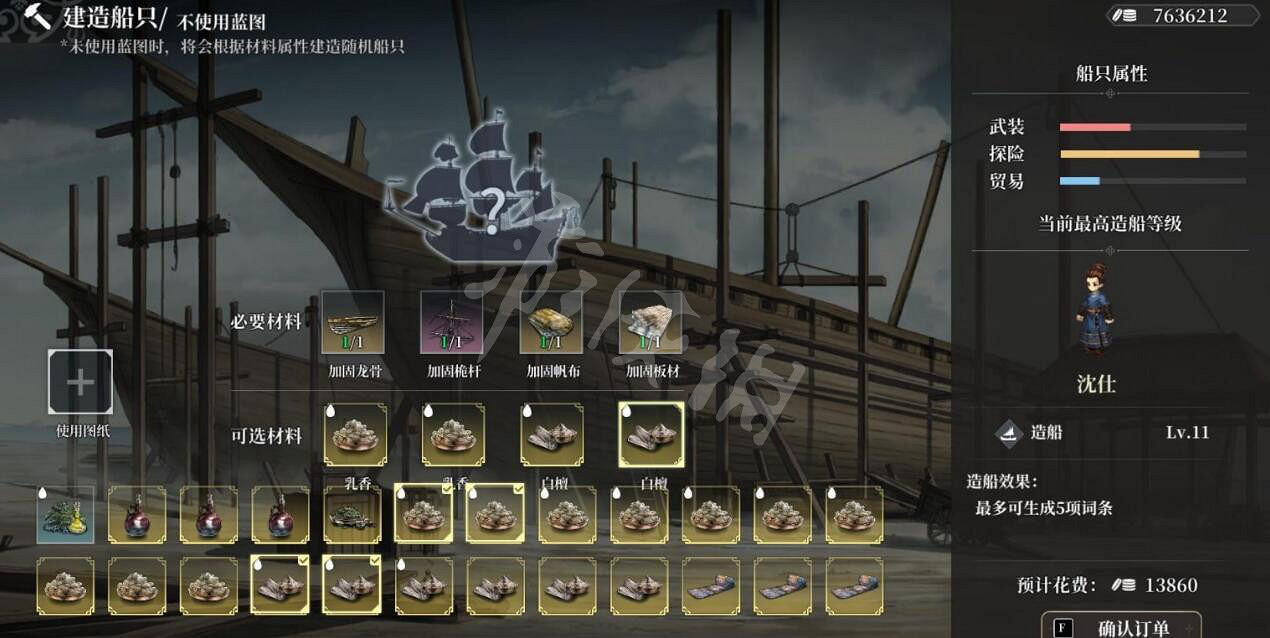This screenshot has width=1270, height=638.
Task: Click the 探险 attribute bar
Action: pos(1152,154)
